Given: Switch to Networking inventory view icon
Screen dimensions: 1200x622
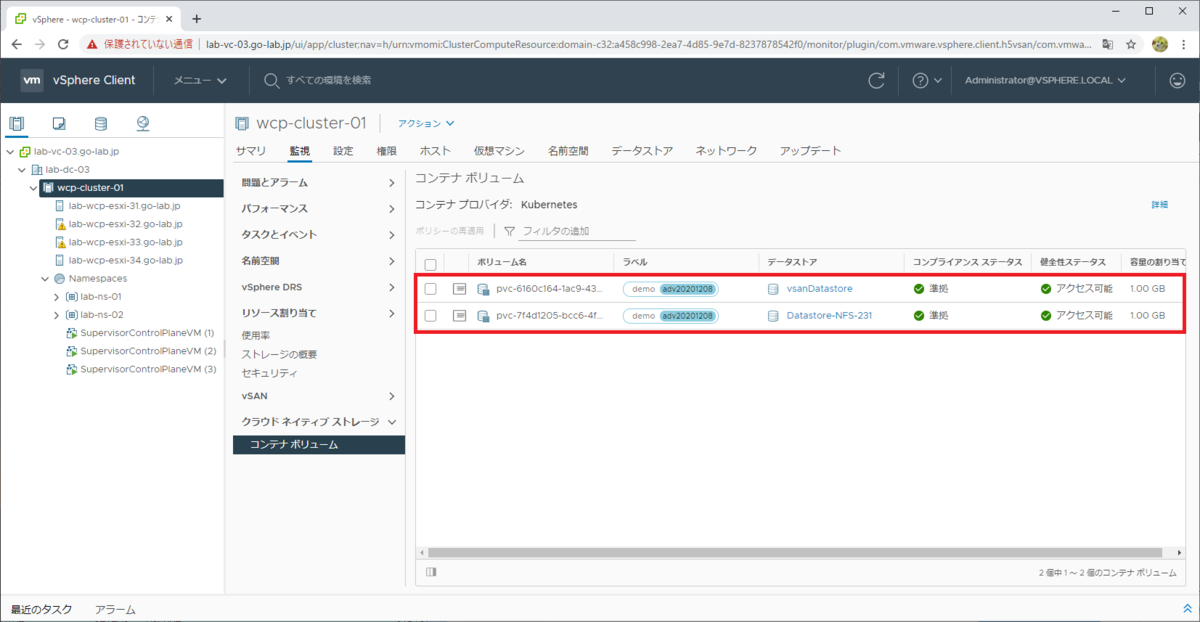Looking at the screenshot, I should click(x=142, y=124).
